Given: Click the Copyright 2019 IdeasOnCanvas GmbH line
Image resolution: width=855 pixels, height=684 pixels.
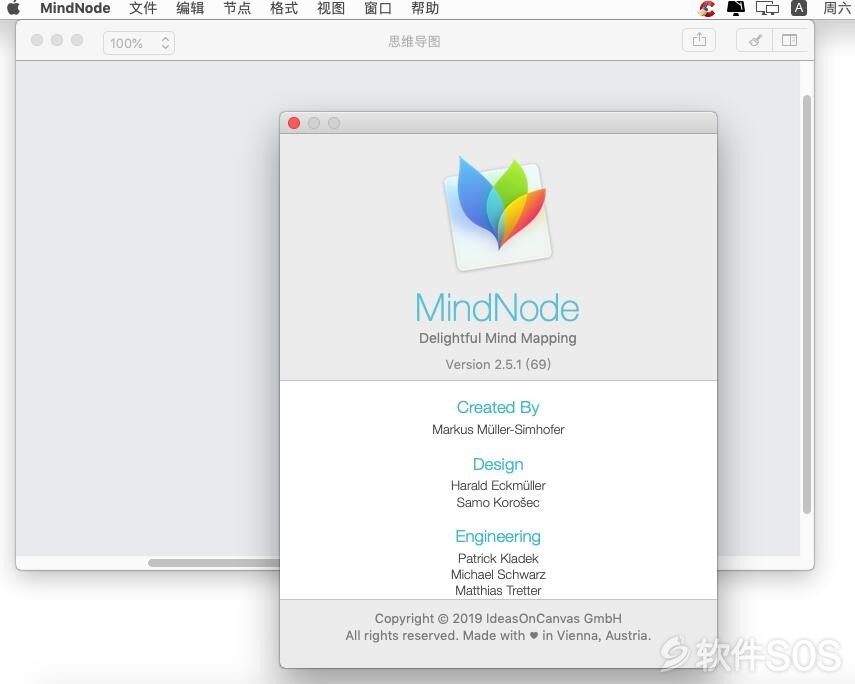Looking at the screenshot, I should 498,618.
